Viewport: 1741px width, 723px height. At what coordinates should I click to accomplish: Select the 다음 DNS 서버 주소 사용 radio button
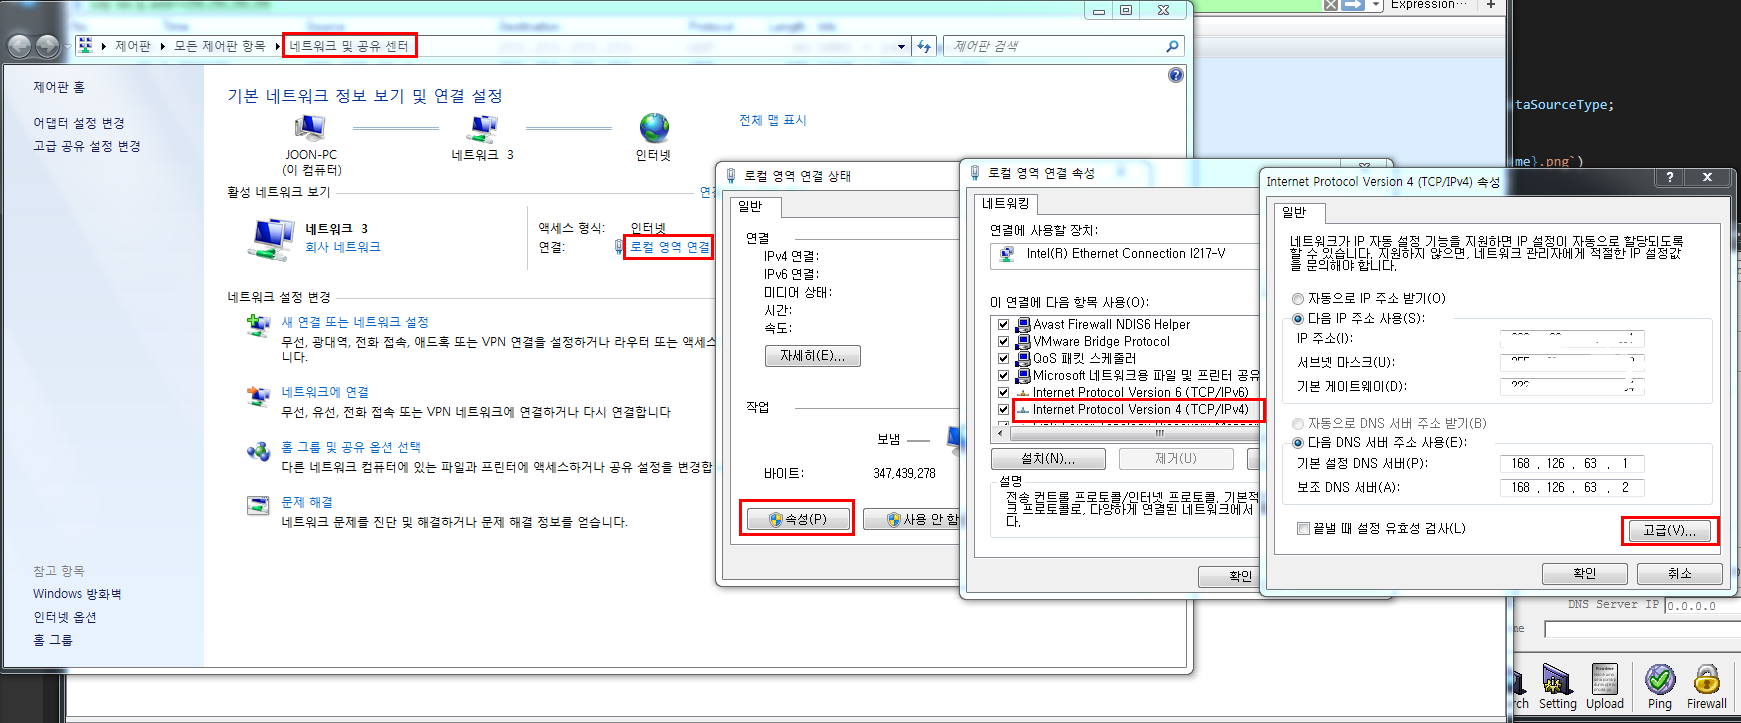click(x=1298, y=442)
